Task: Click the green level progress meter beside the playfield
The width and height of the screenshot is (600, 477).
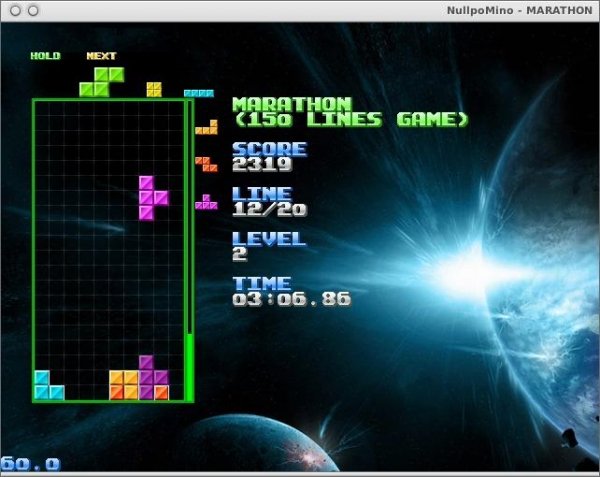Action: click(x=189, y=251)
